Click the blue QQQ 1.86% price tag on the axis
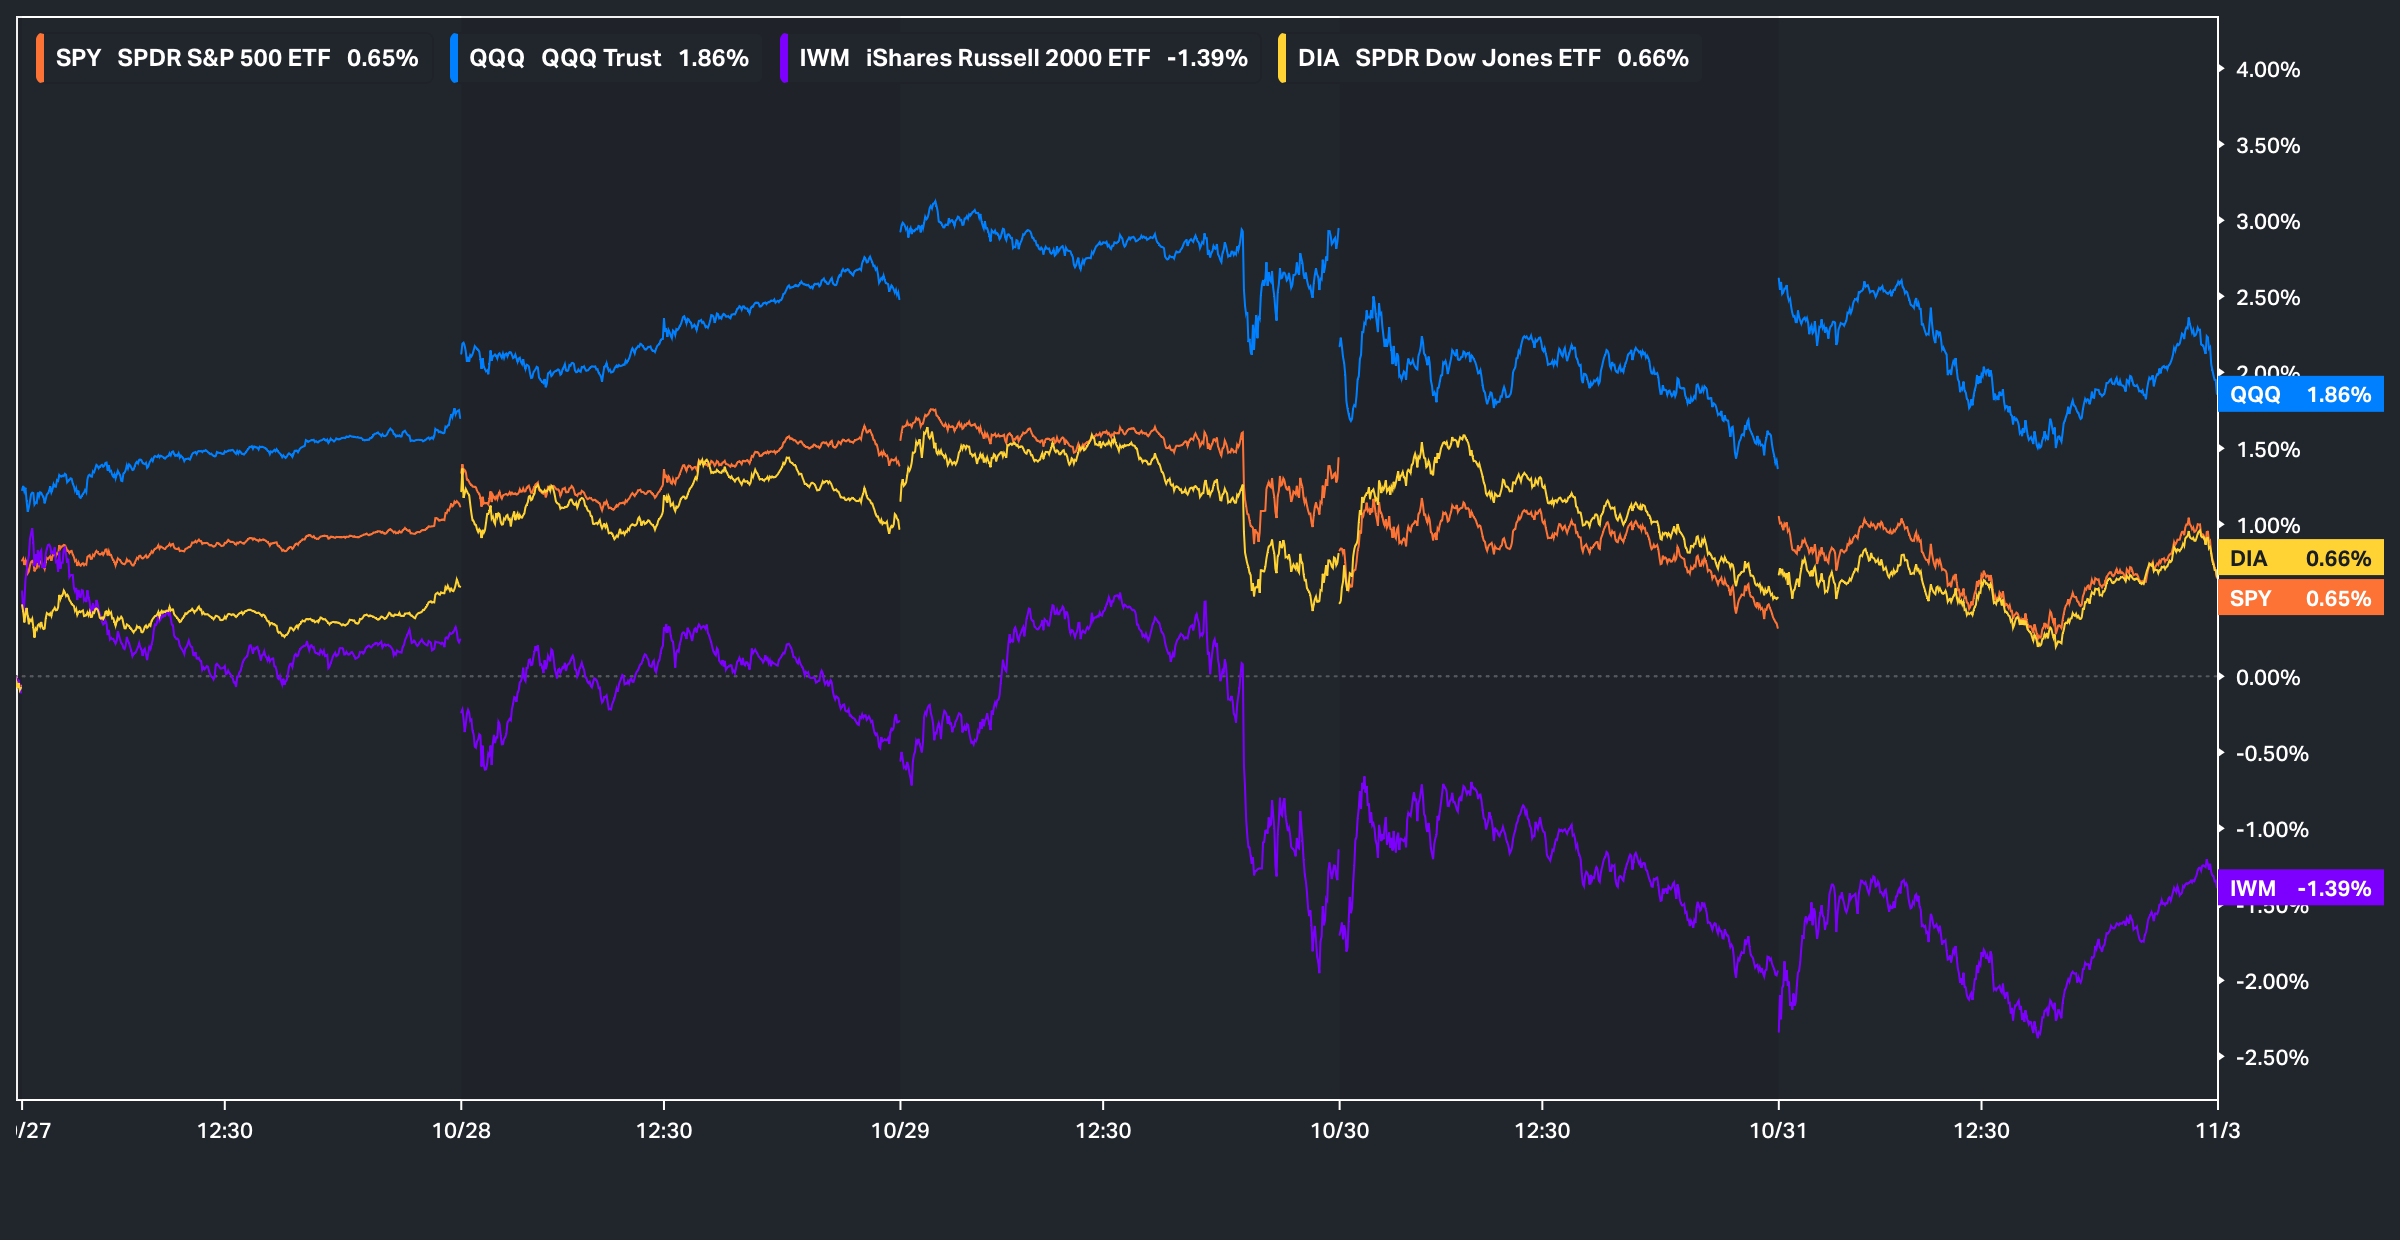 [x=2300, y=394]
